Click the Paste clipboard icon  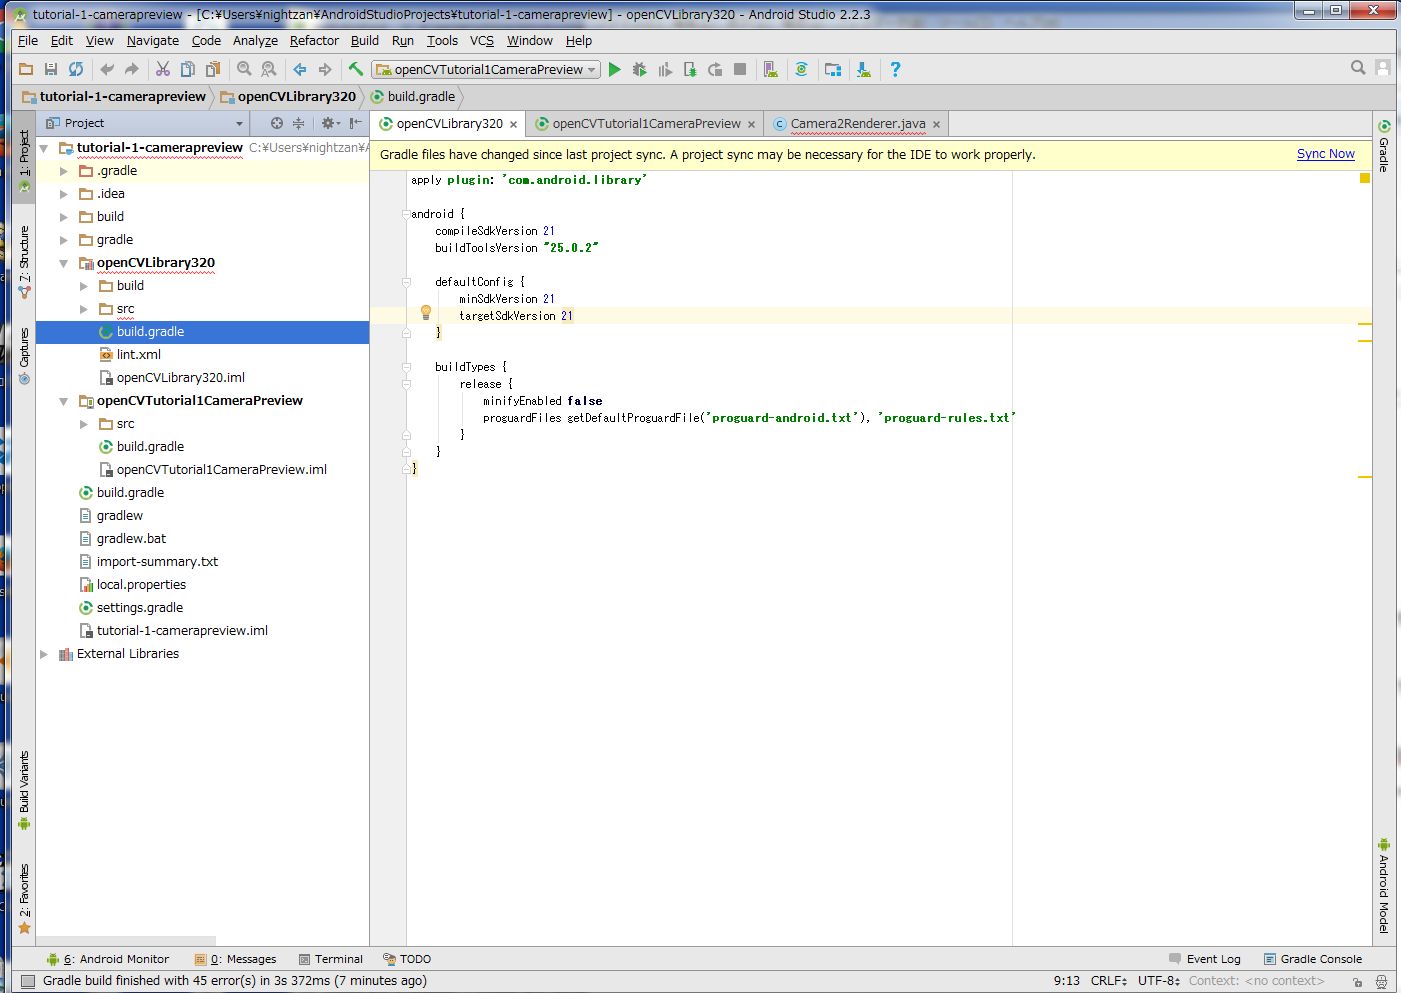pos(213,69)
